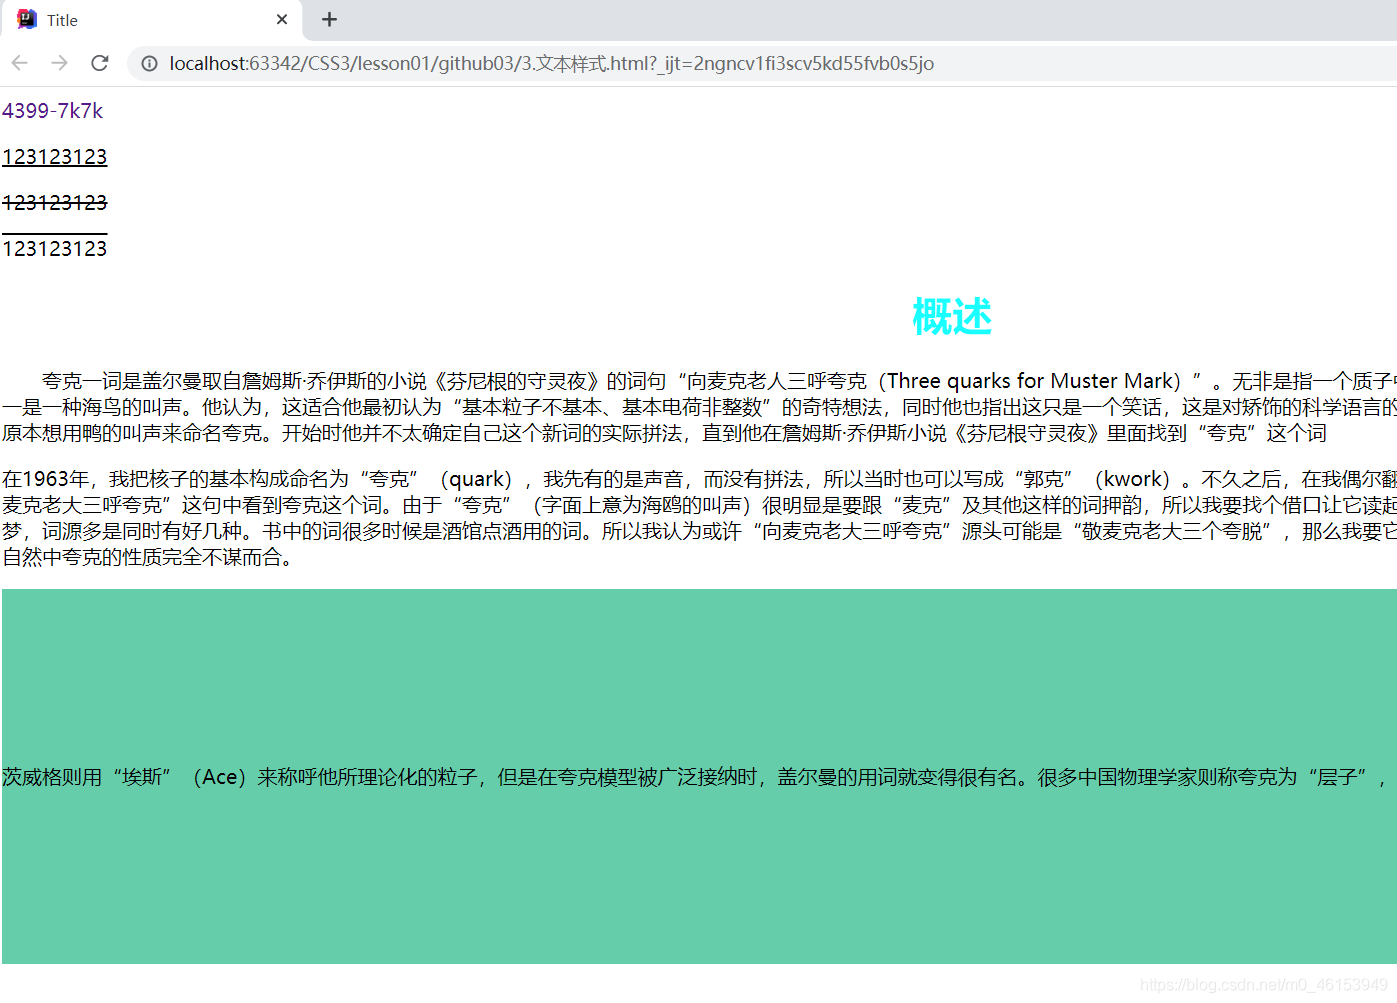Click the info icon before localhost URL
The image size is (1397, 1003).
point(149,62)
